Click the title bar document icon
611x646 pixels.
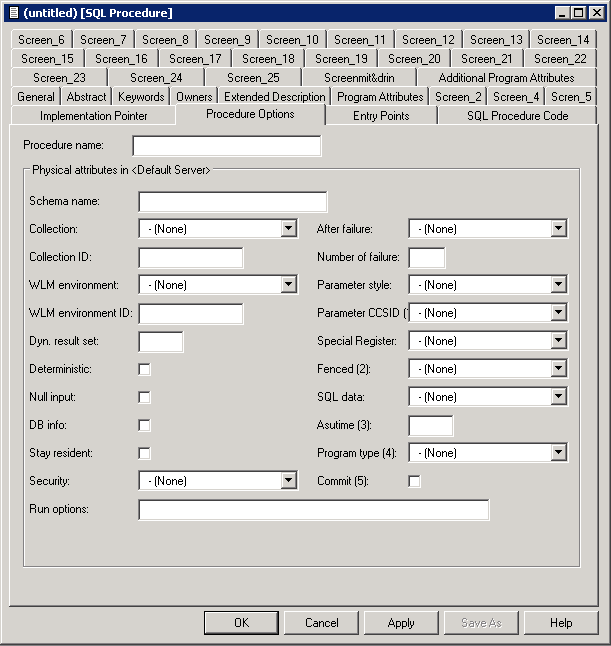pos(13,12)
